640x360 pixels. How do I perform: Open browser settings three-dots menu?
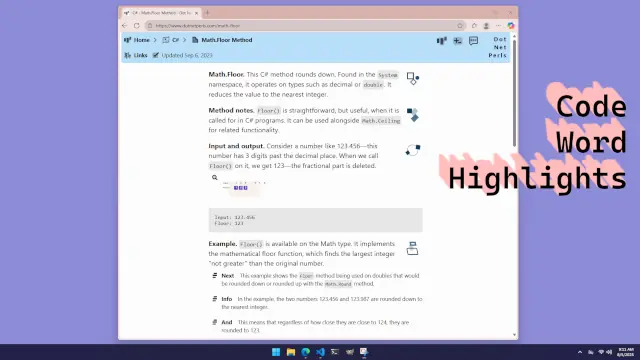pos(498,26)
